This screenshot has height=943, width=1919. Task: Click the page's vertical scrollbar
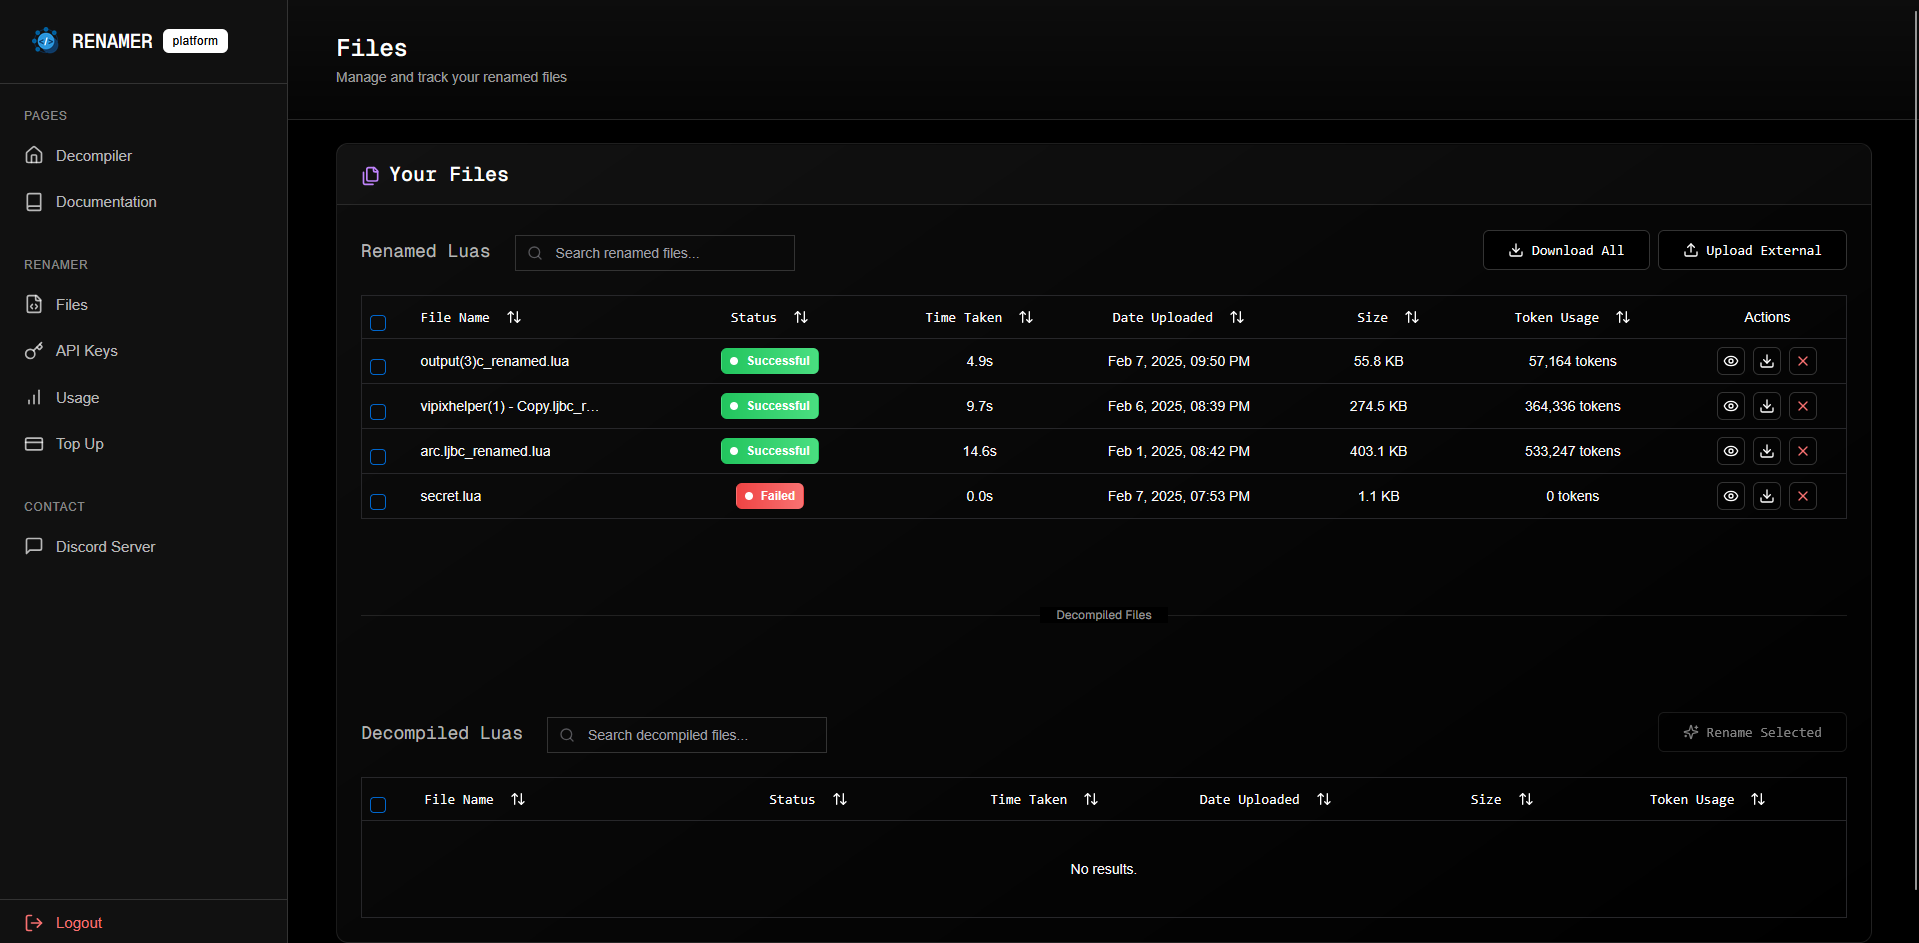click(x=1914, y=400)
